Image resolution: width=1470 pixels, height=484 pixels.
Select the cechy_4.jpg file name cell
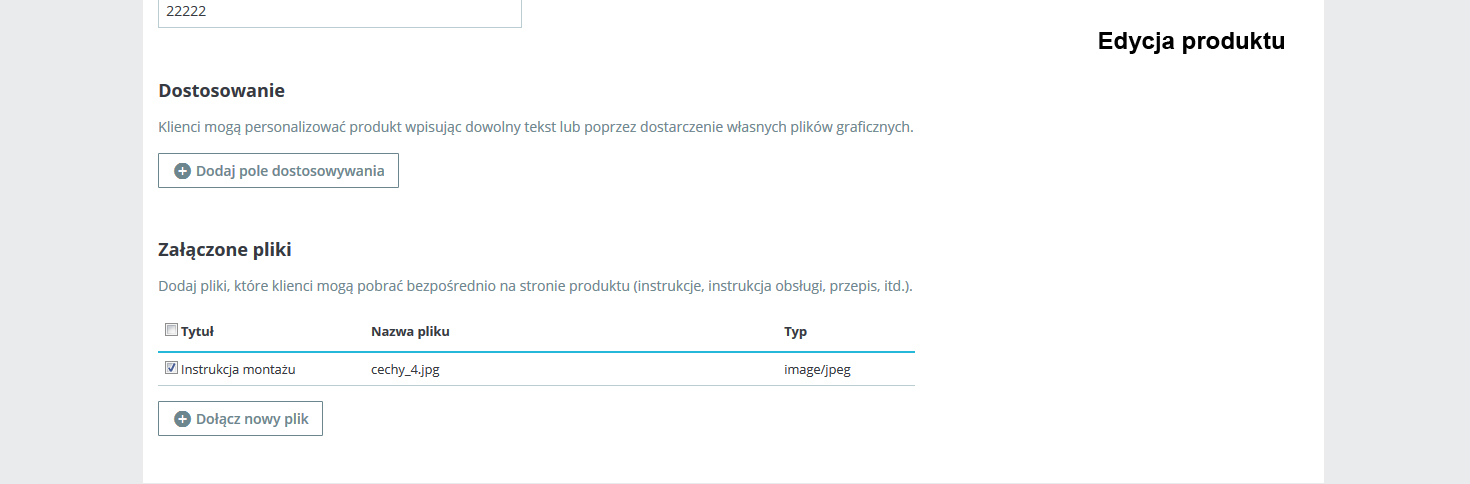(x=405, y=369)
